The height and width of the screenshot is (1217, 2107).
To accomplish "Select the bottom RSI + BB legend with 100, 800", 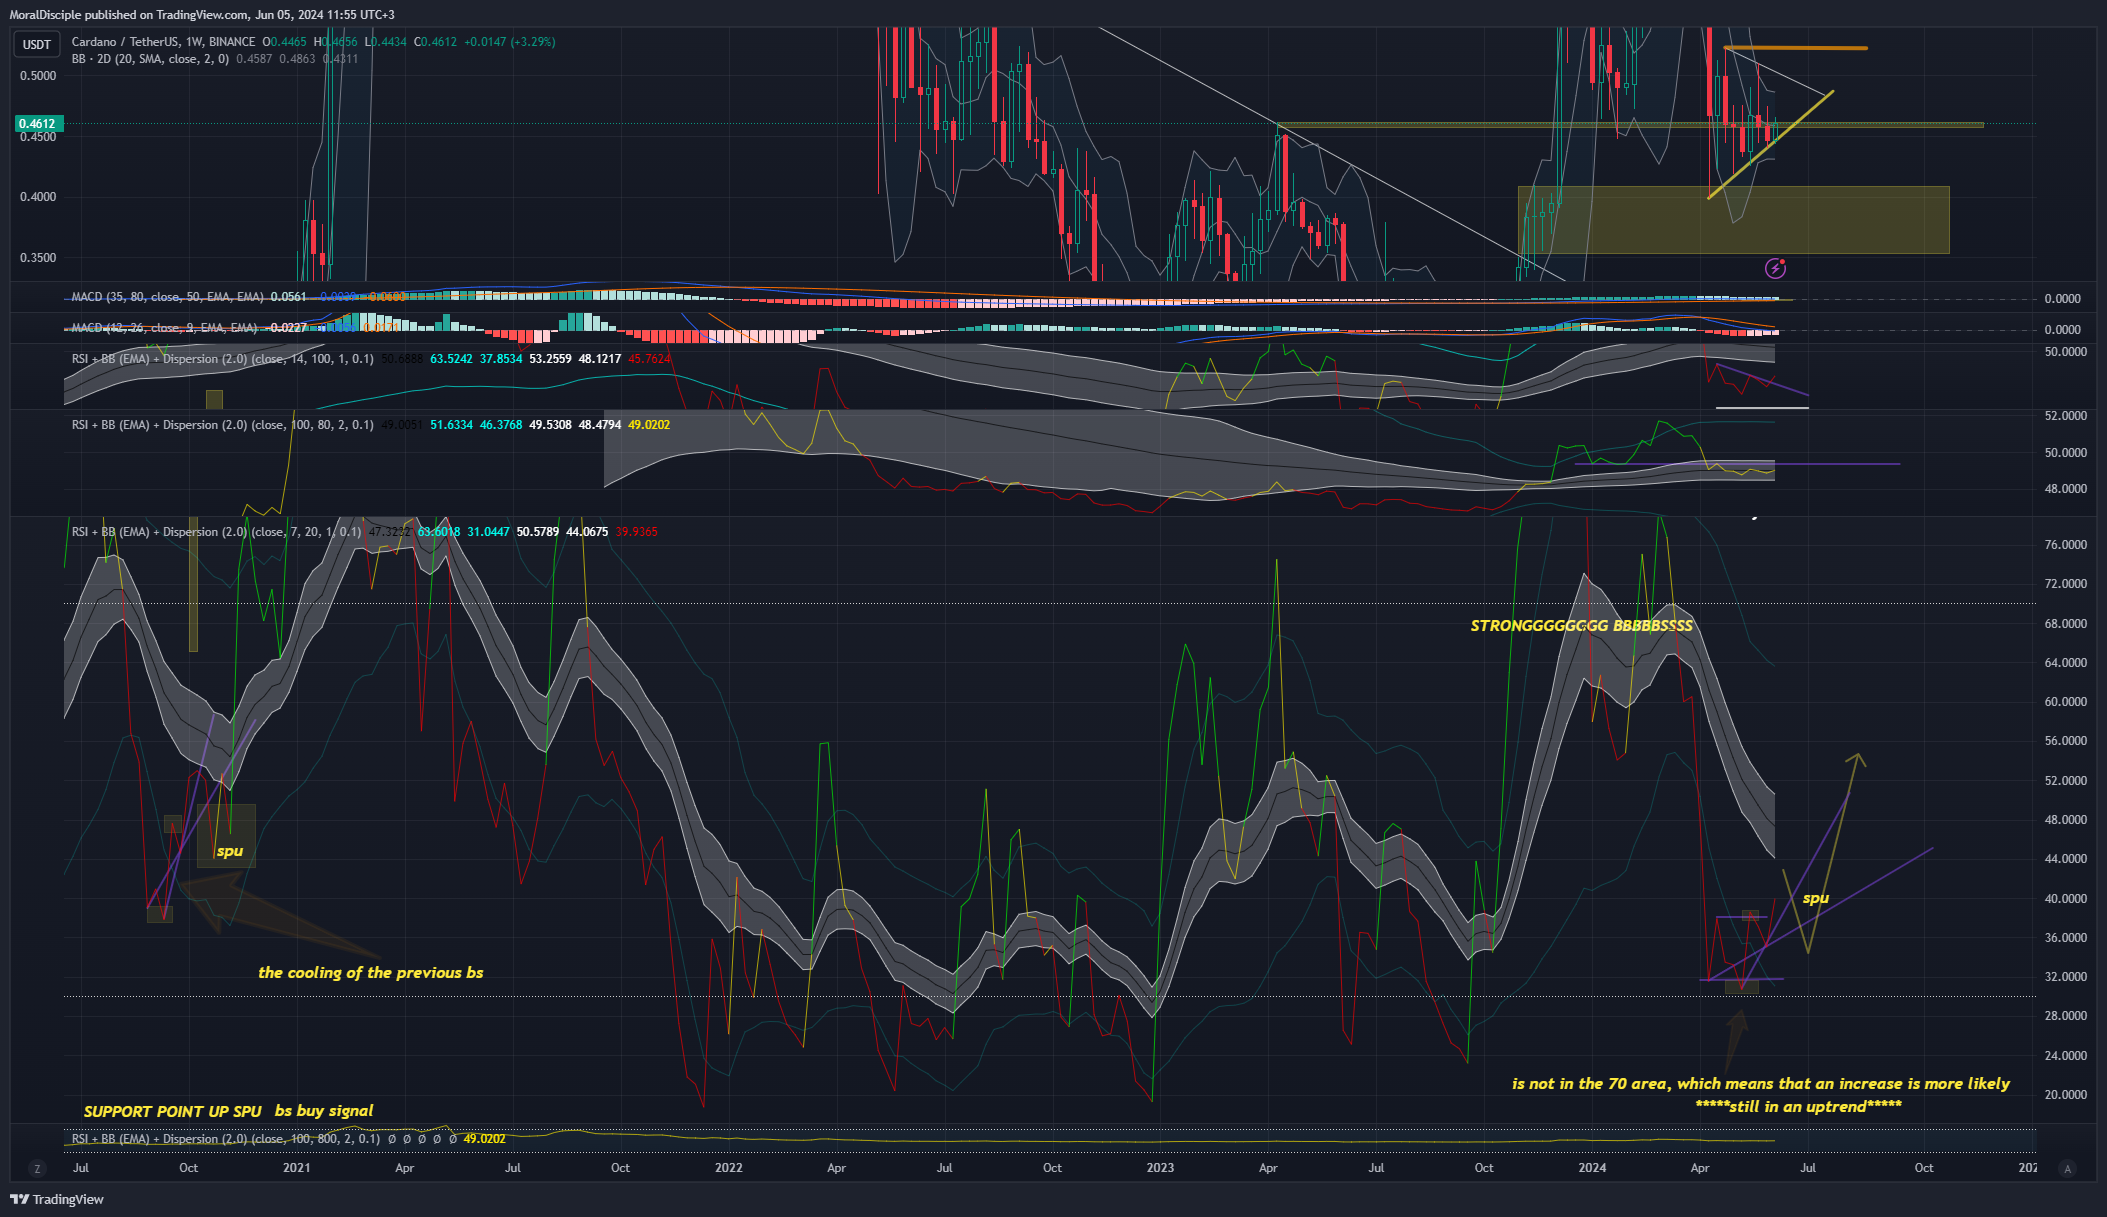I will pos(225,1139).
